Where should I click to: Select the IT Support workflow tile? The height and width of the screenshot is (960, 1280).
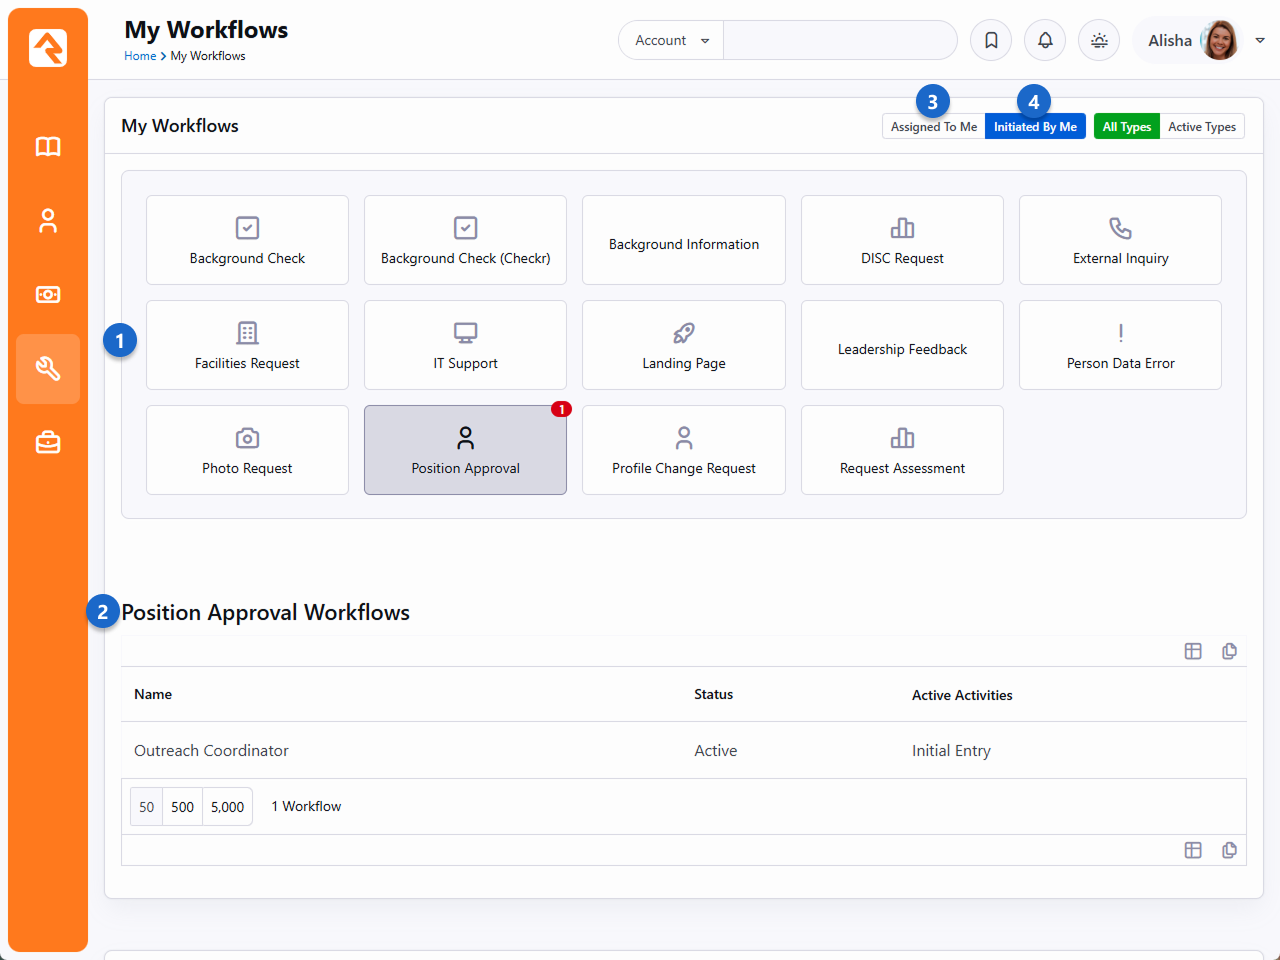pos(465,345)
